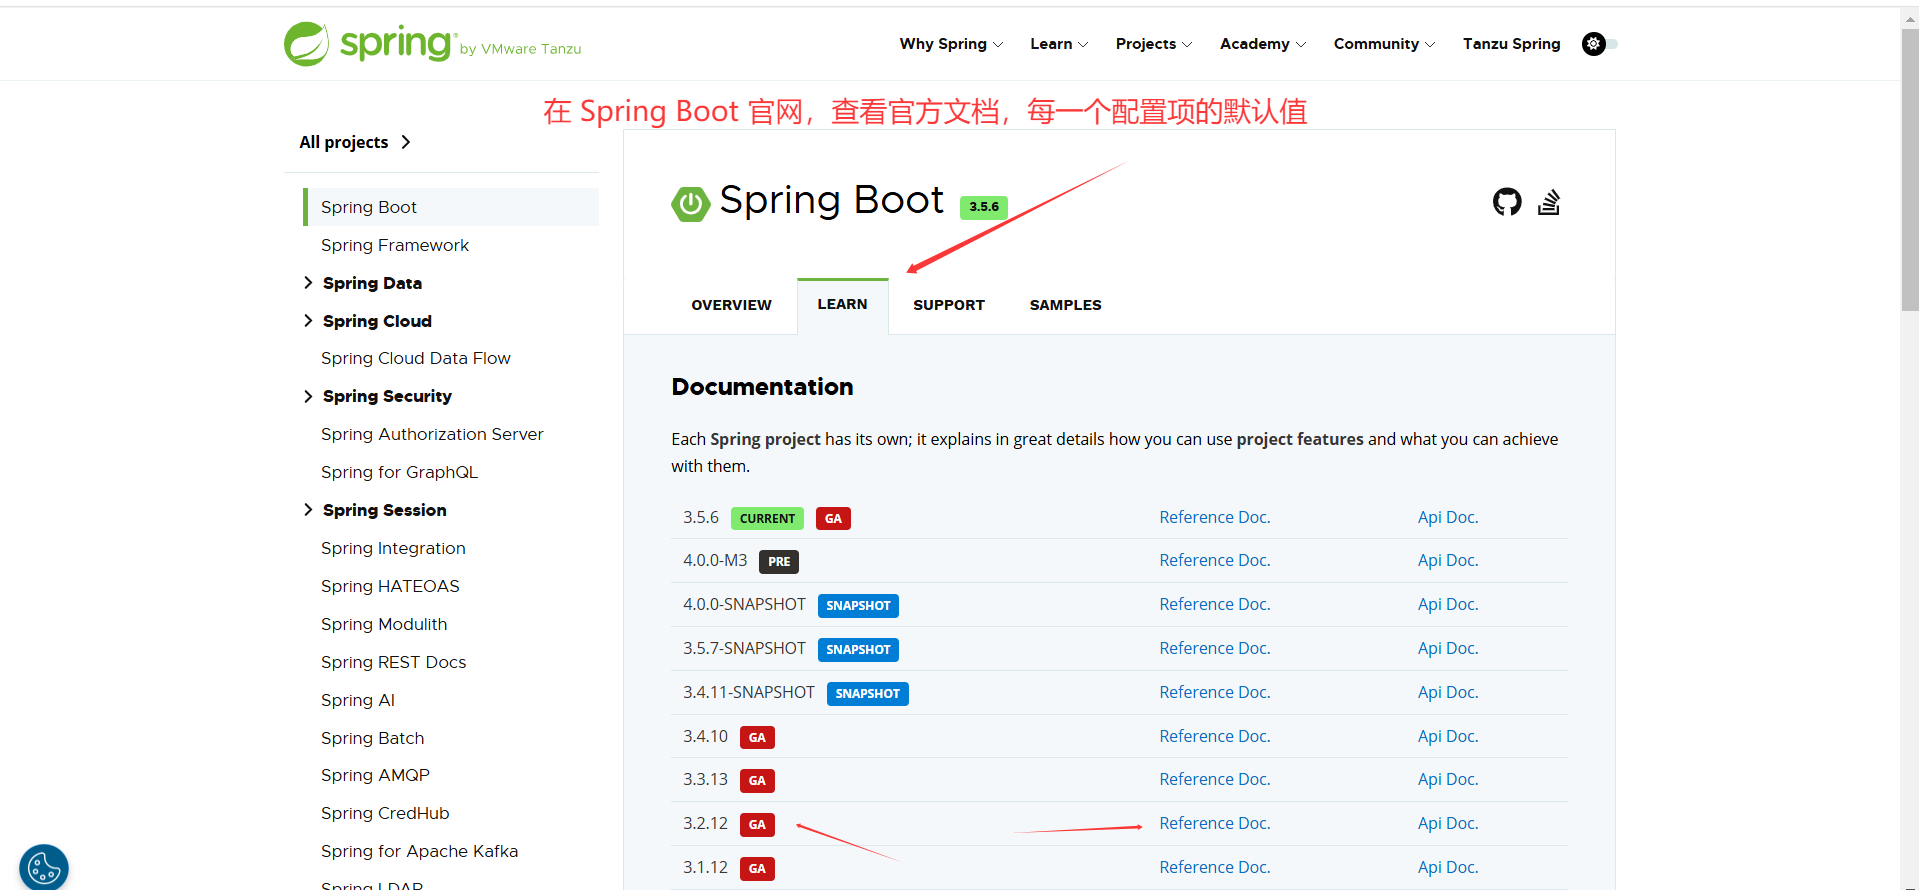The height and width of the screenshot is (890, 1919).
Task: Switch to the SUPPORT tab
Action: pyautogui.click(x=948, y=305)
